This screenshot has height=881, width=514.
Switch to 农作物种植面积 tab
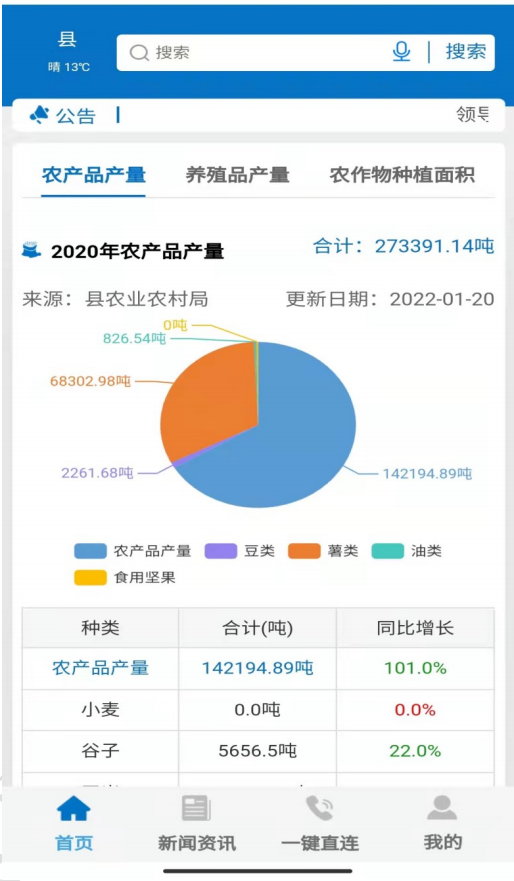402,175
